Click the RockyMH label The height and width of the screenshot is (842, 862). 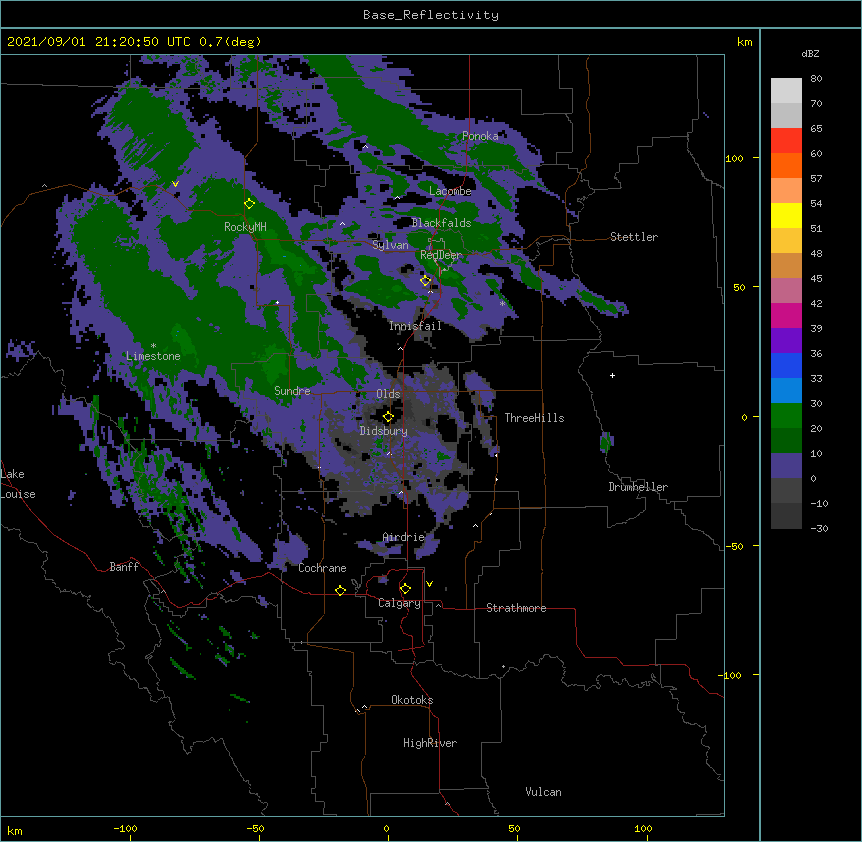pos(245,227)
